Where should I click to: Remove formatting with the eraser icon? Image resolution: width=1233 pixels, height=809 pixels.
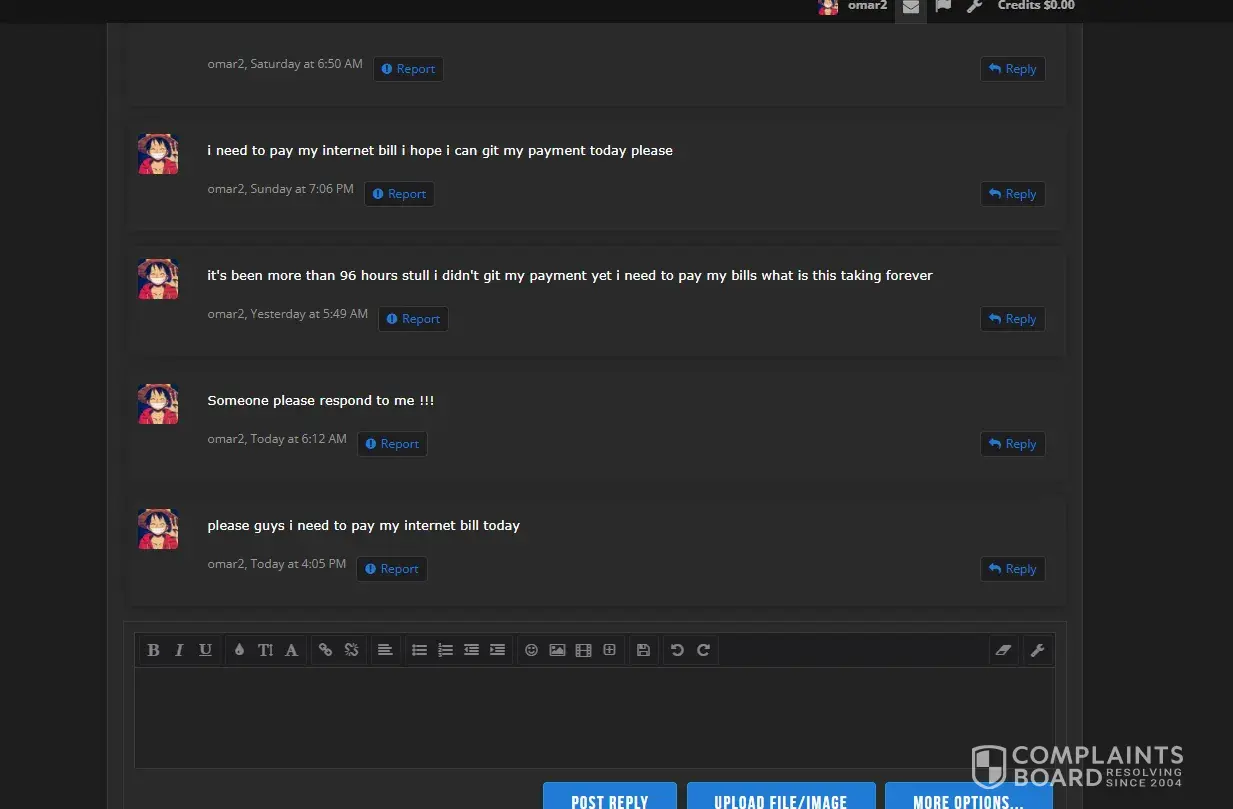[x=1004, y=650]
